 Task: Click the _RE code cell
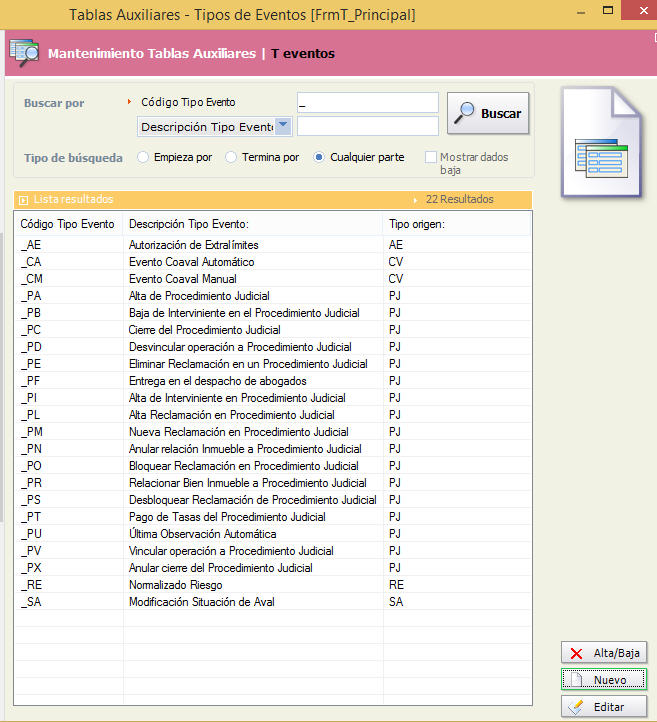click(31, 585)
